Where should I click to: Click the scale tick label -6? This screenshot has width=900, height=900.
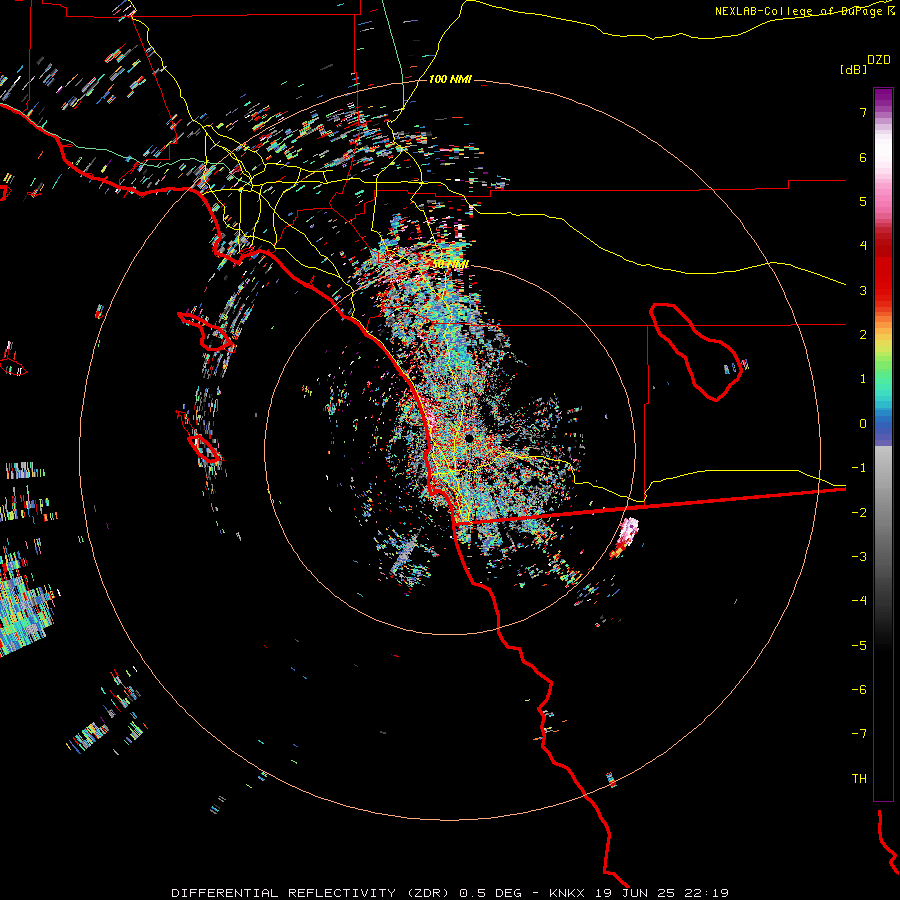[859, 690]
